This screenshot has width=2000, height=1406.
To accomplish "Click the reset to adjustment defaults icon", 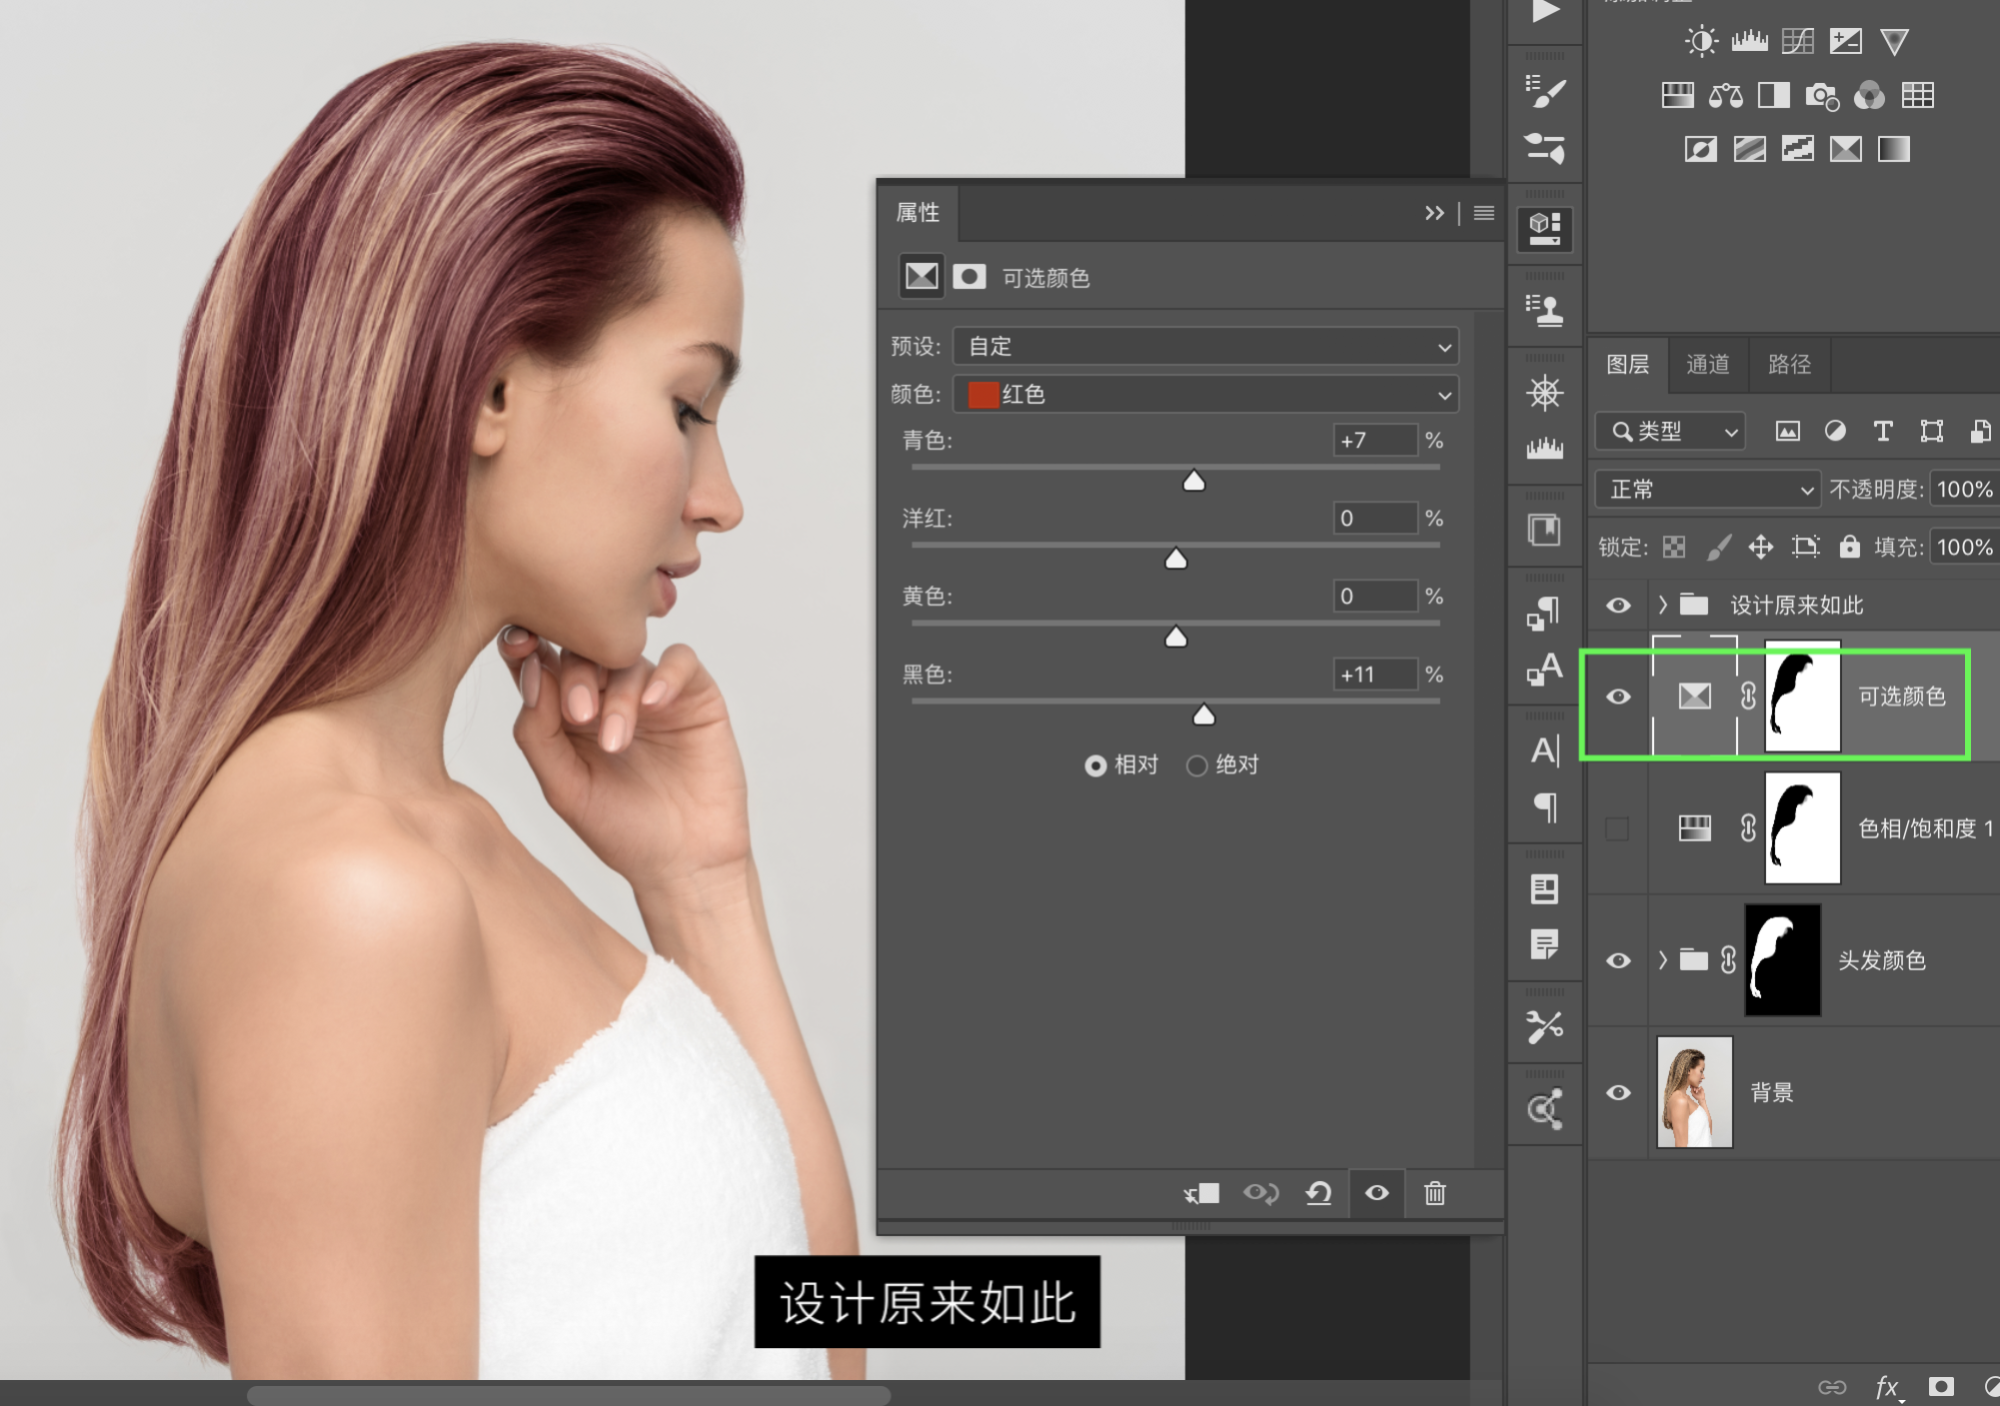I will tap(1318, 1193).
